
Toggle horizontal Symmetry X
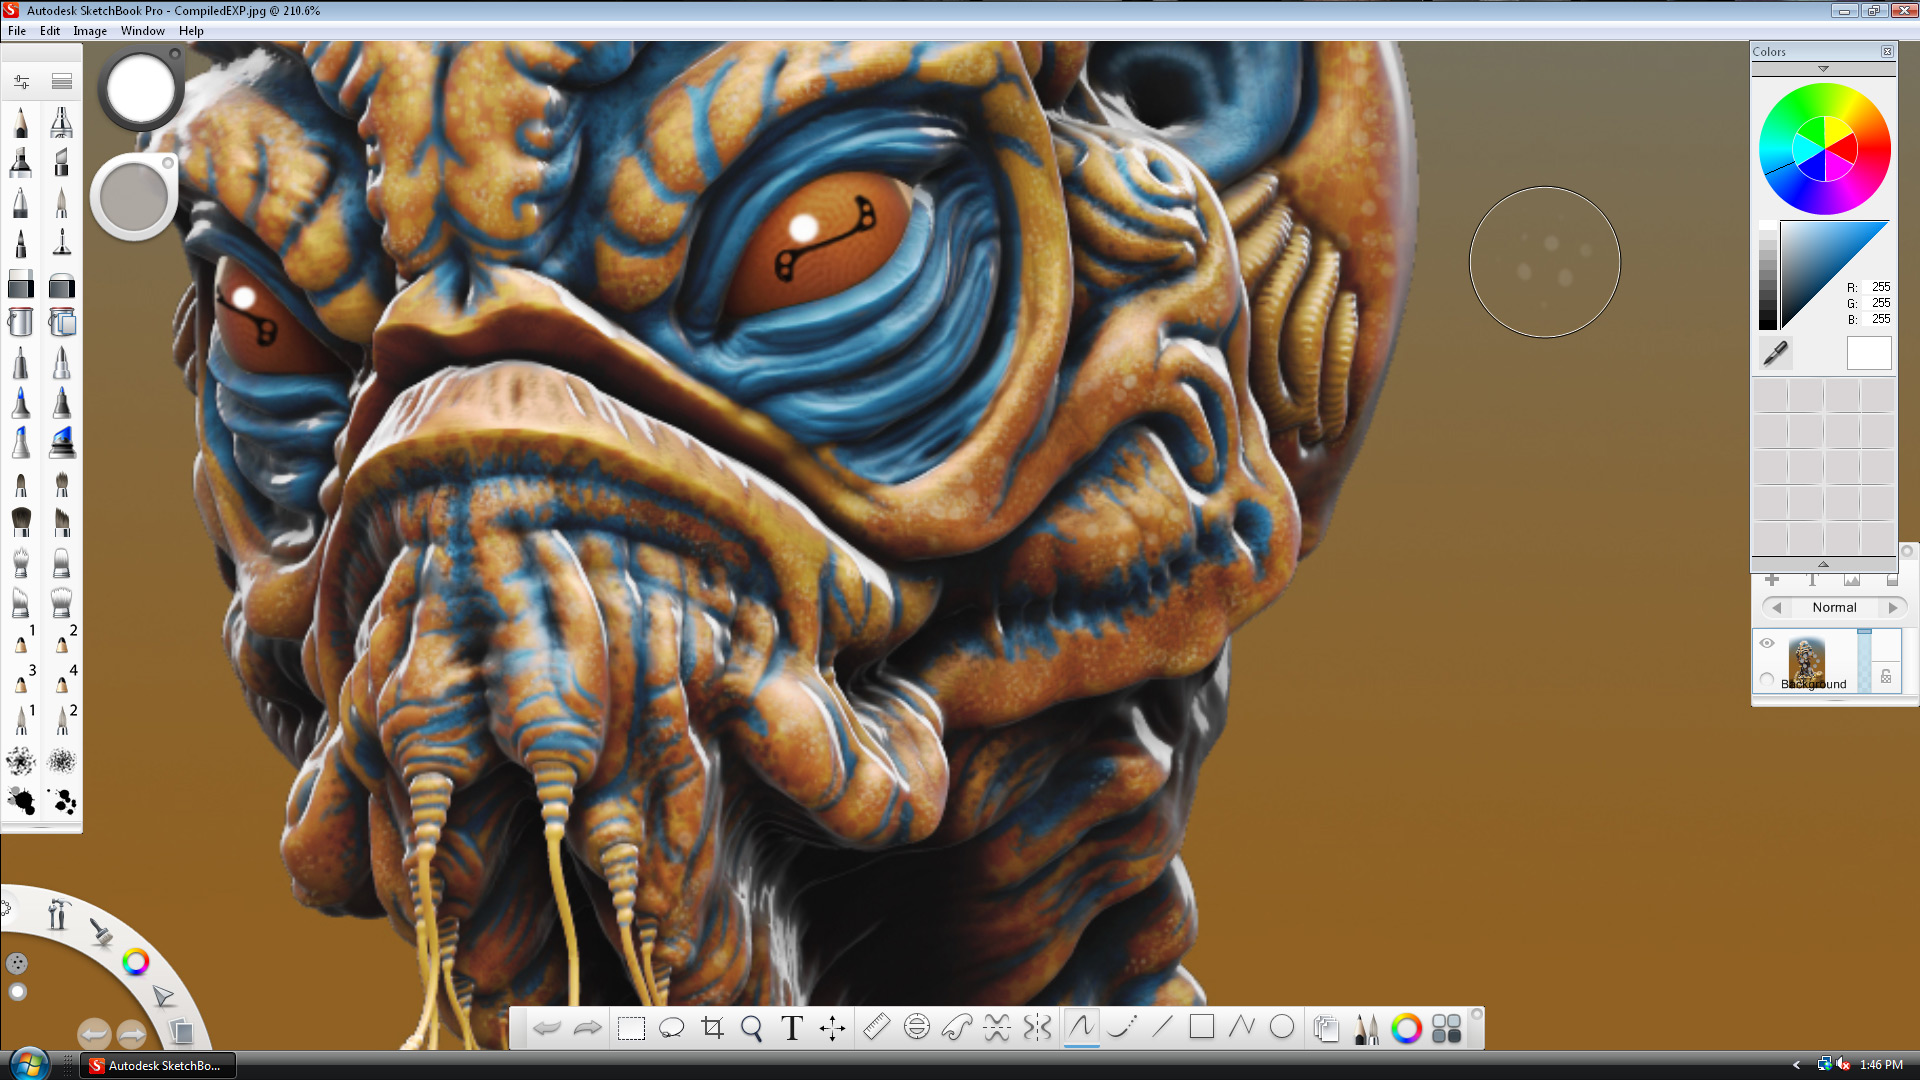pyautogui.click(x=997, y=1028)
